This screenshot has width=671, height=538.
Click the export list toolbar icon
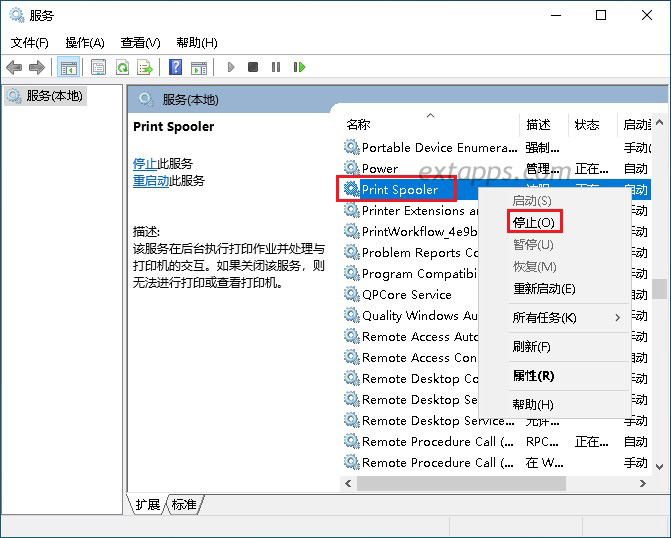point(145,67)
